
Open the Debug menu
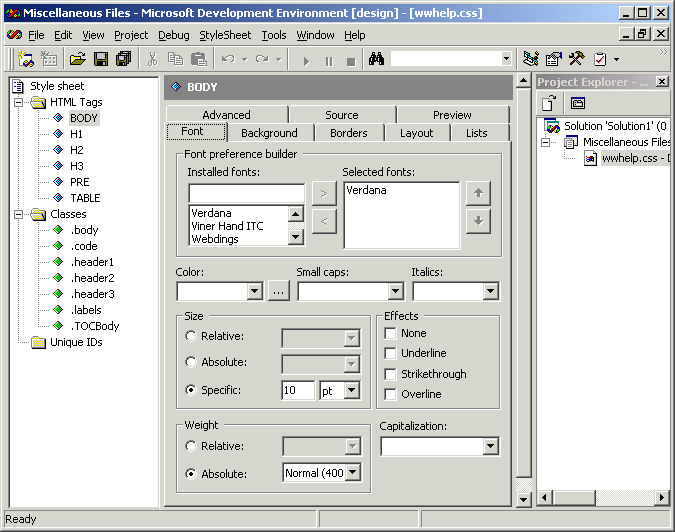[173, 35]
